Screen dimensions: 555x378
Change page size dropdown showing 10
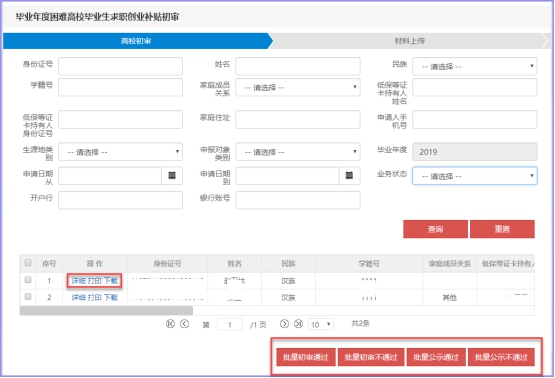tap(321, 324)
